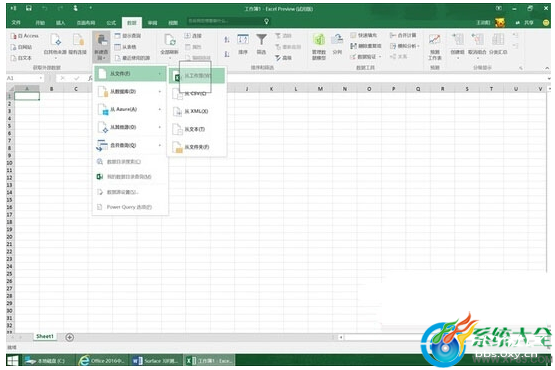Image resolution: width=555 pixels, height=370 pixels.
Task: Click Data Catalog Search menu item
Action: click(130, 162)
